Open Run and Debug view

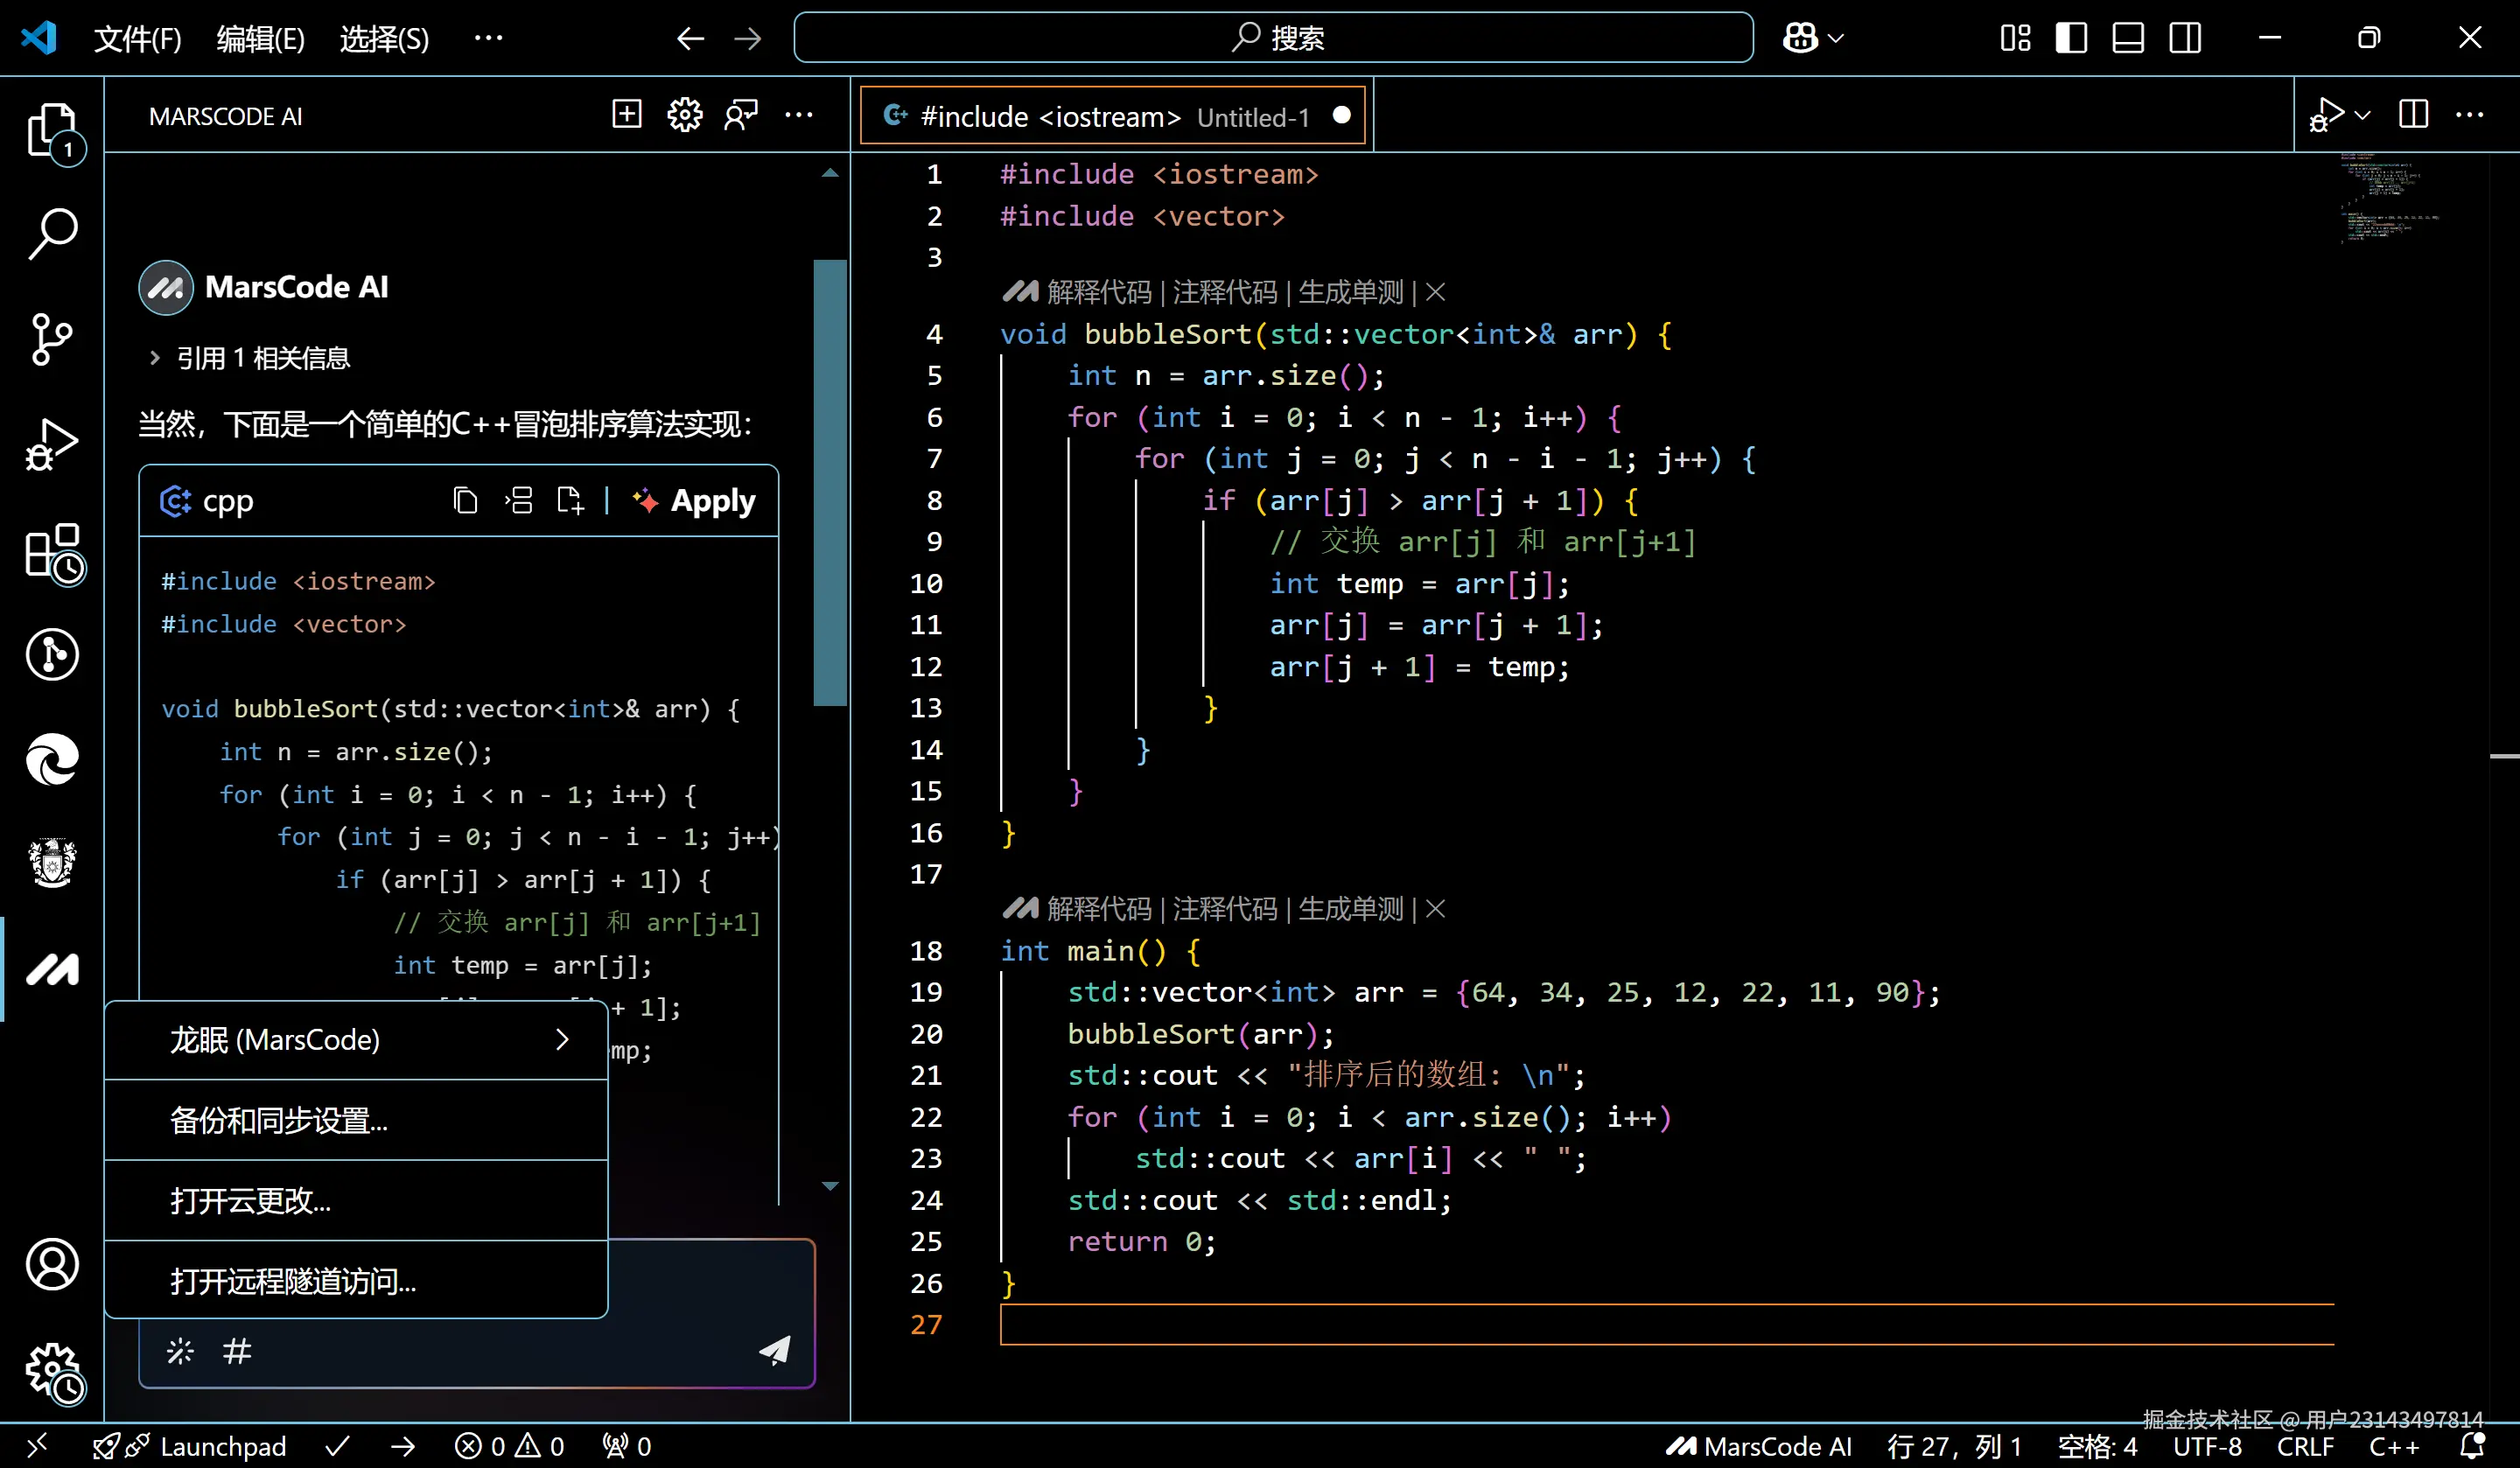coord(52,444)
